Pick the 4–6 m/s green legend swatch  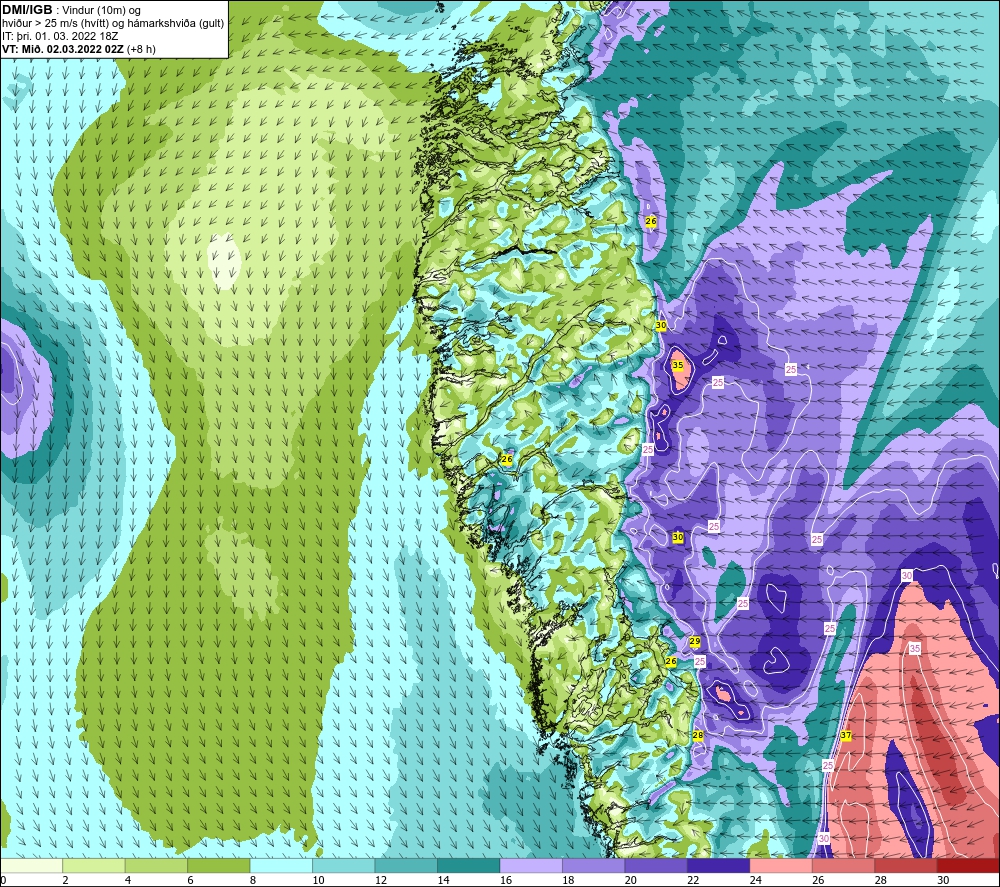click(156, 865)
